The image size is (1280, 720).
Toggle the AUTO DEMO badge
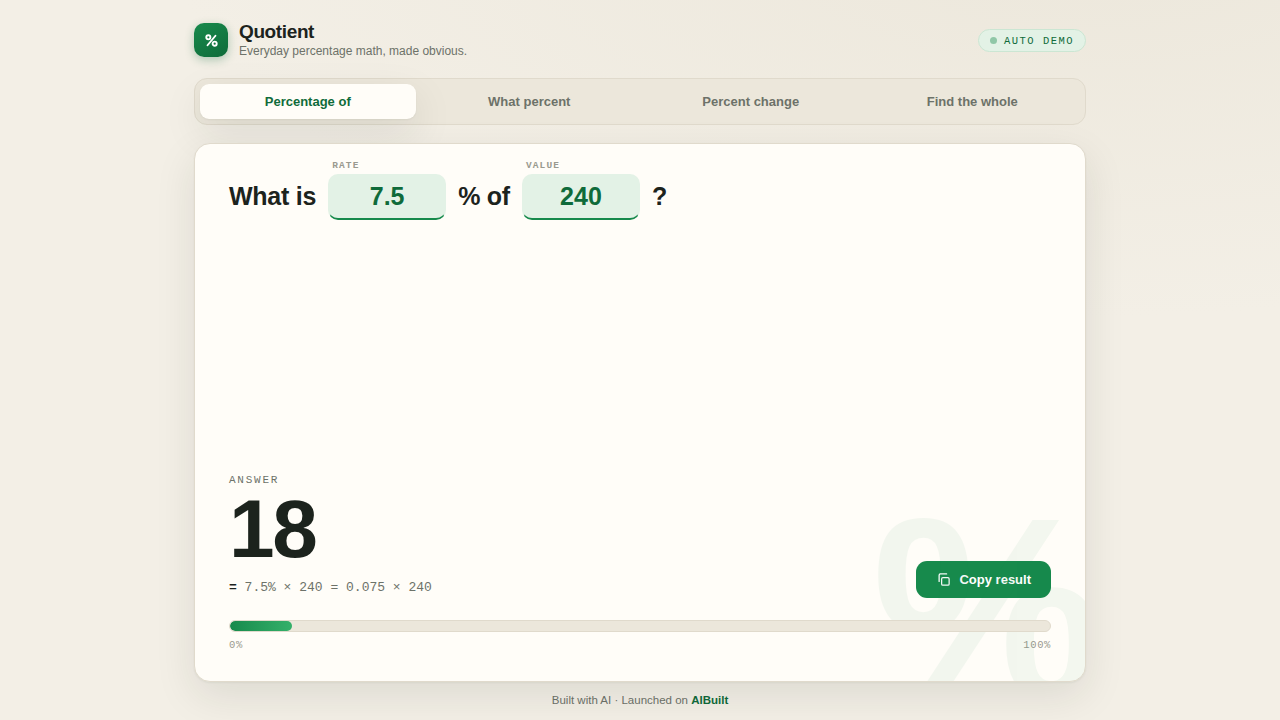(1031, 41)
